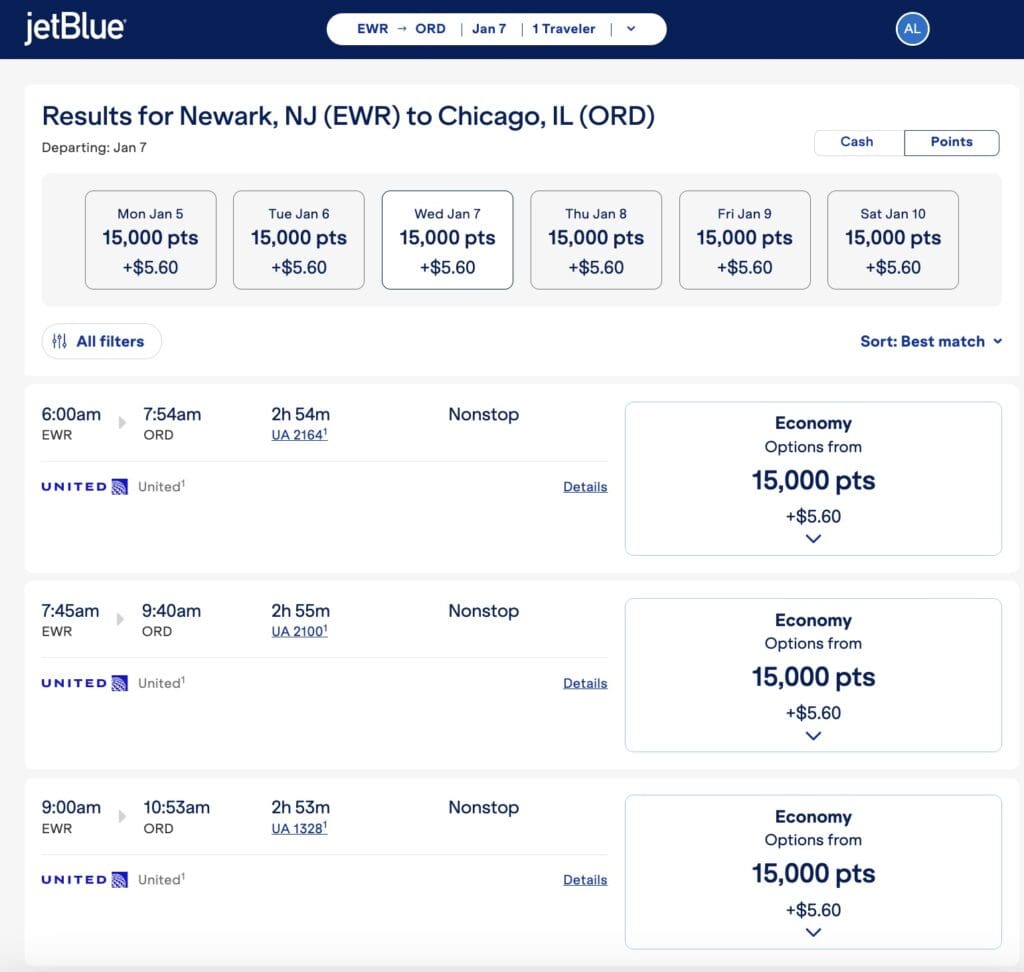Click United logo on 6:00am flight
Screen dimensions: 1024x972
(x=84, y=487)
